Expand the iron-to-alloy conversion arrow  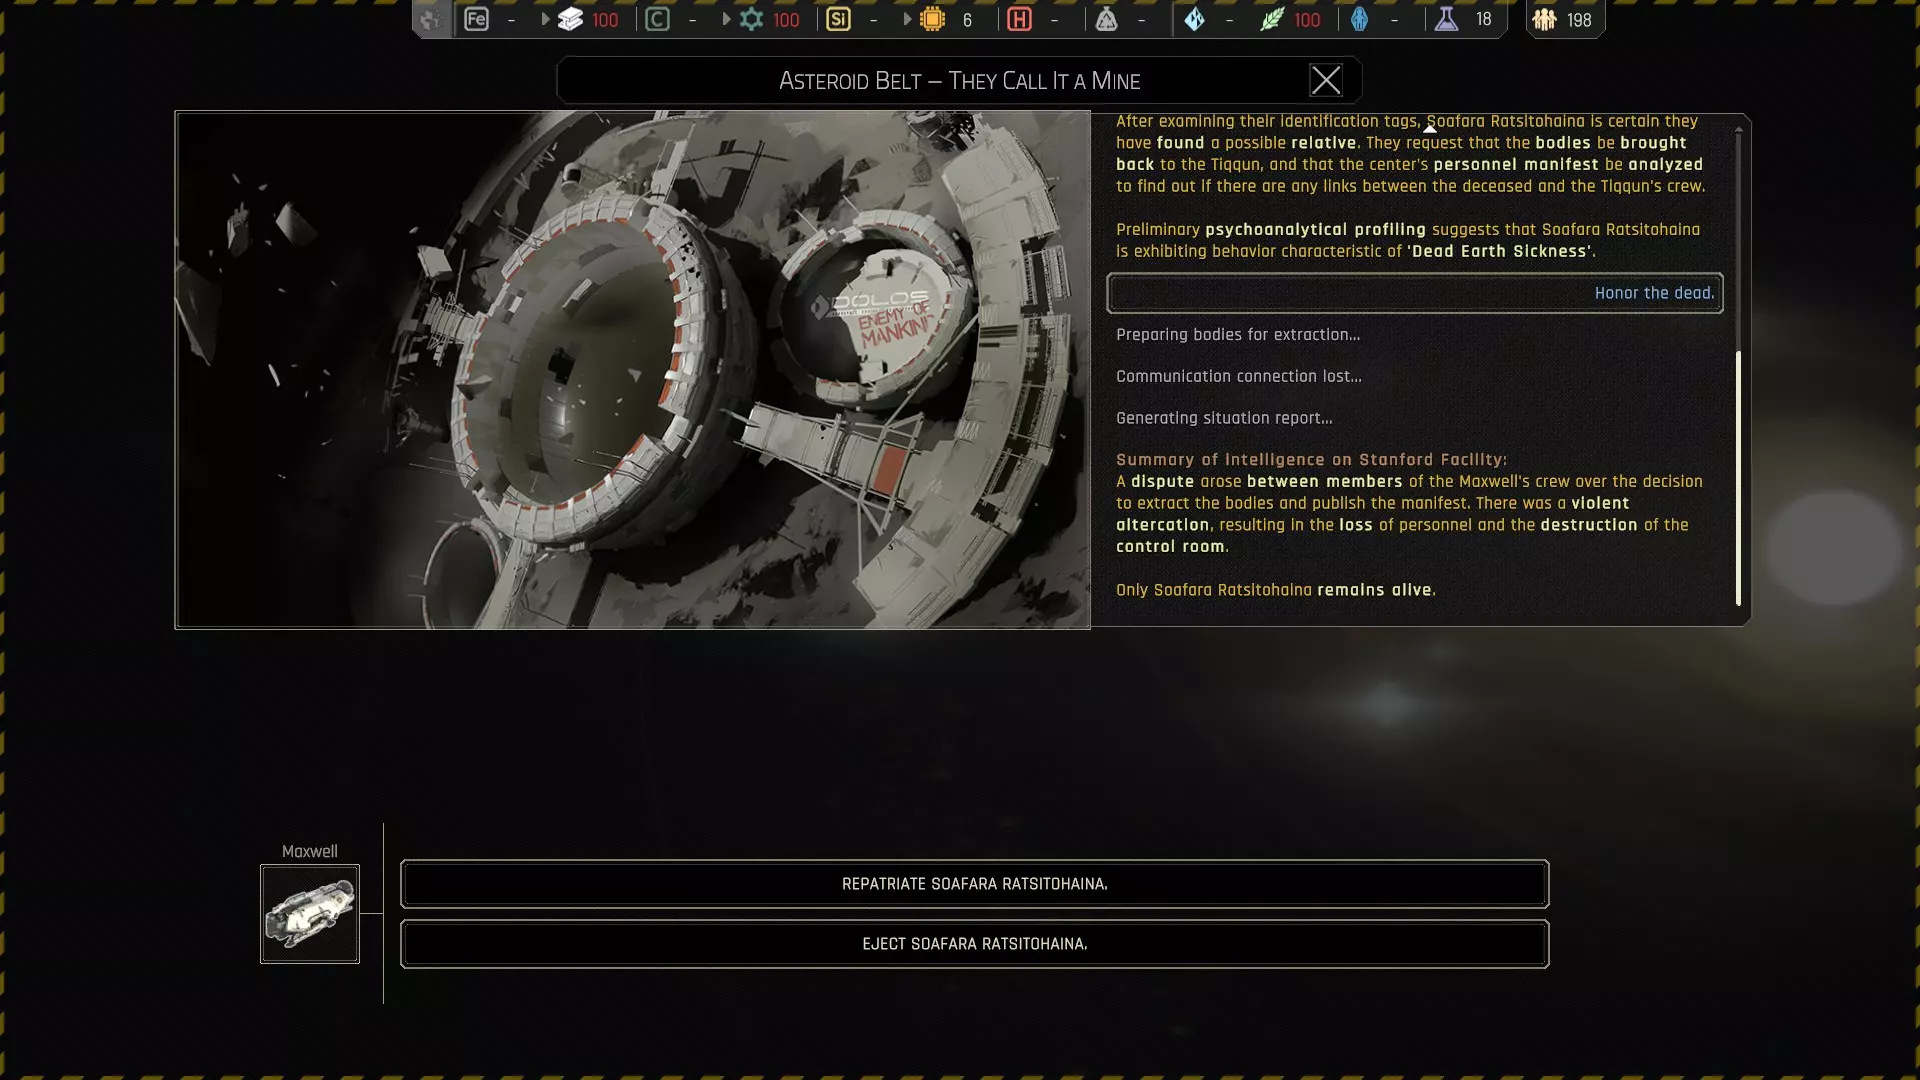point(545,19)
